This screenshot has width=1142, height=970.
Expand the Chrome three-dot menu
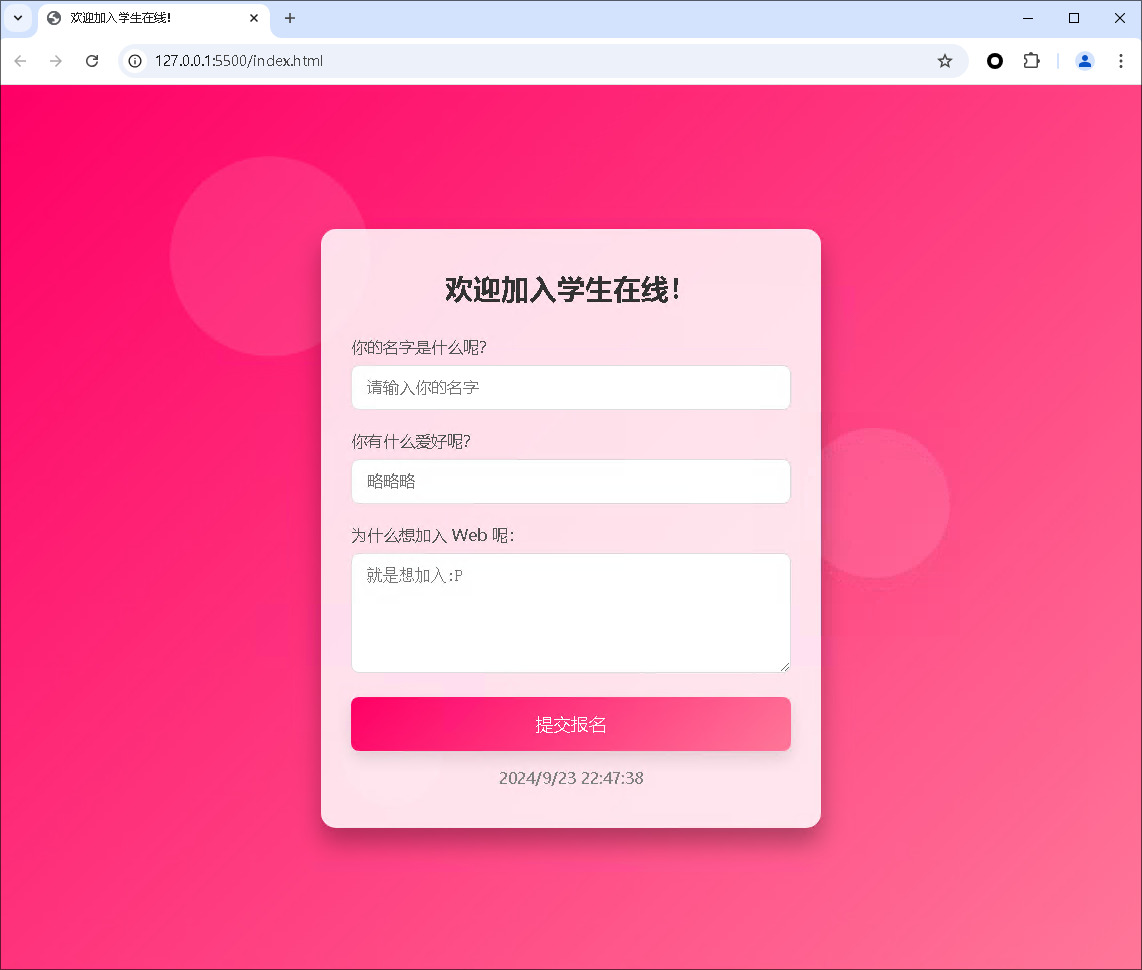pyautogui.click(x=1120, y=61)
